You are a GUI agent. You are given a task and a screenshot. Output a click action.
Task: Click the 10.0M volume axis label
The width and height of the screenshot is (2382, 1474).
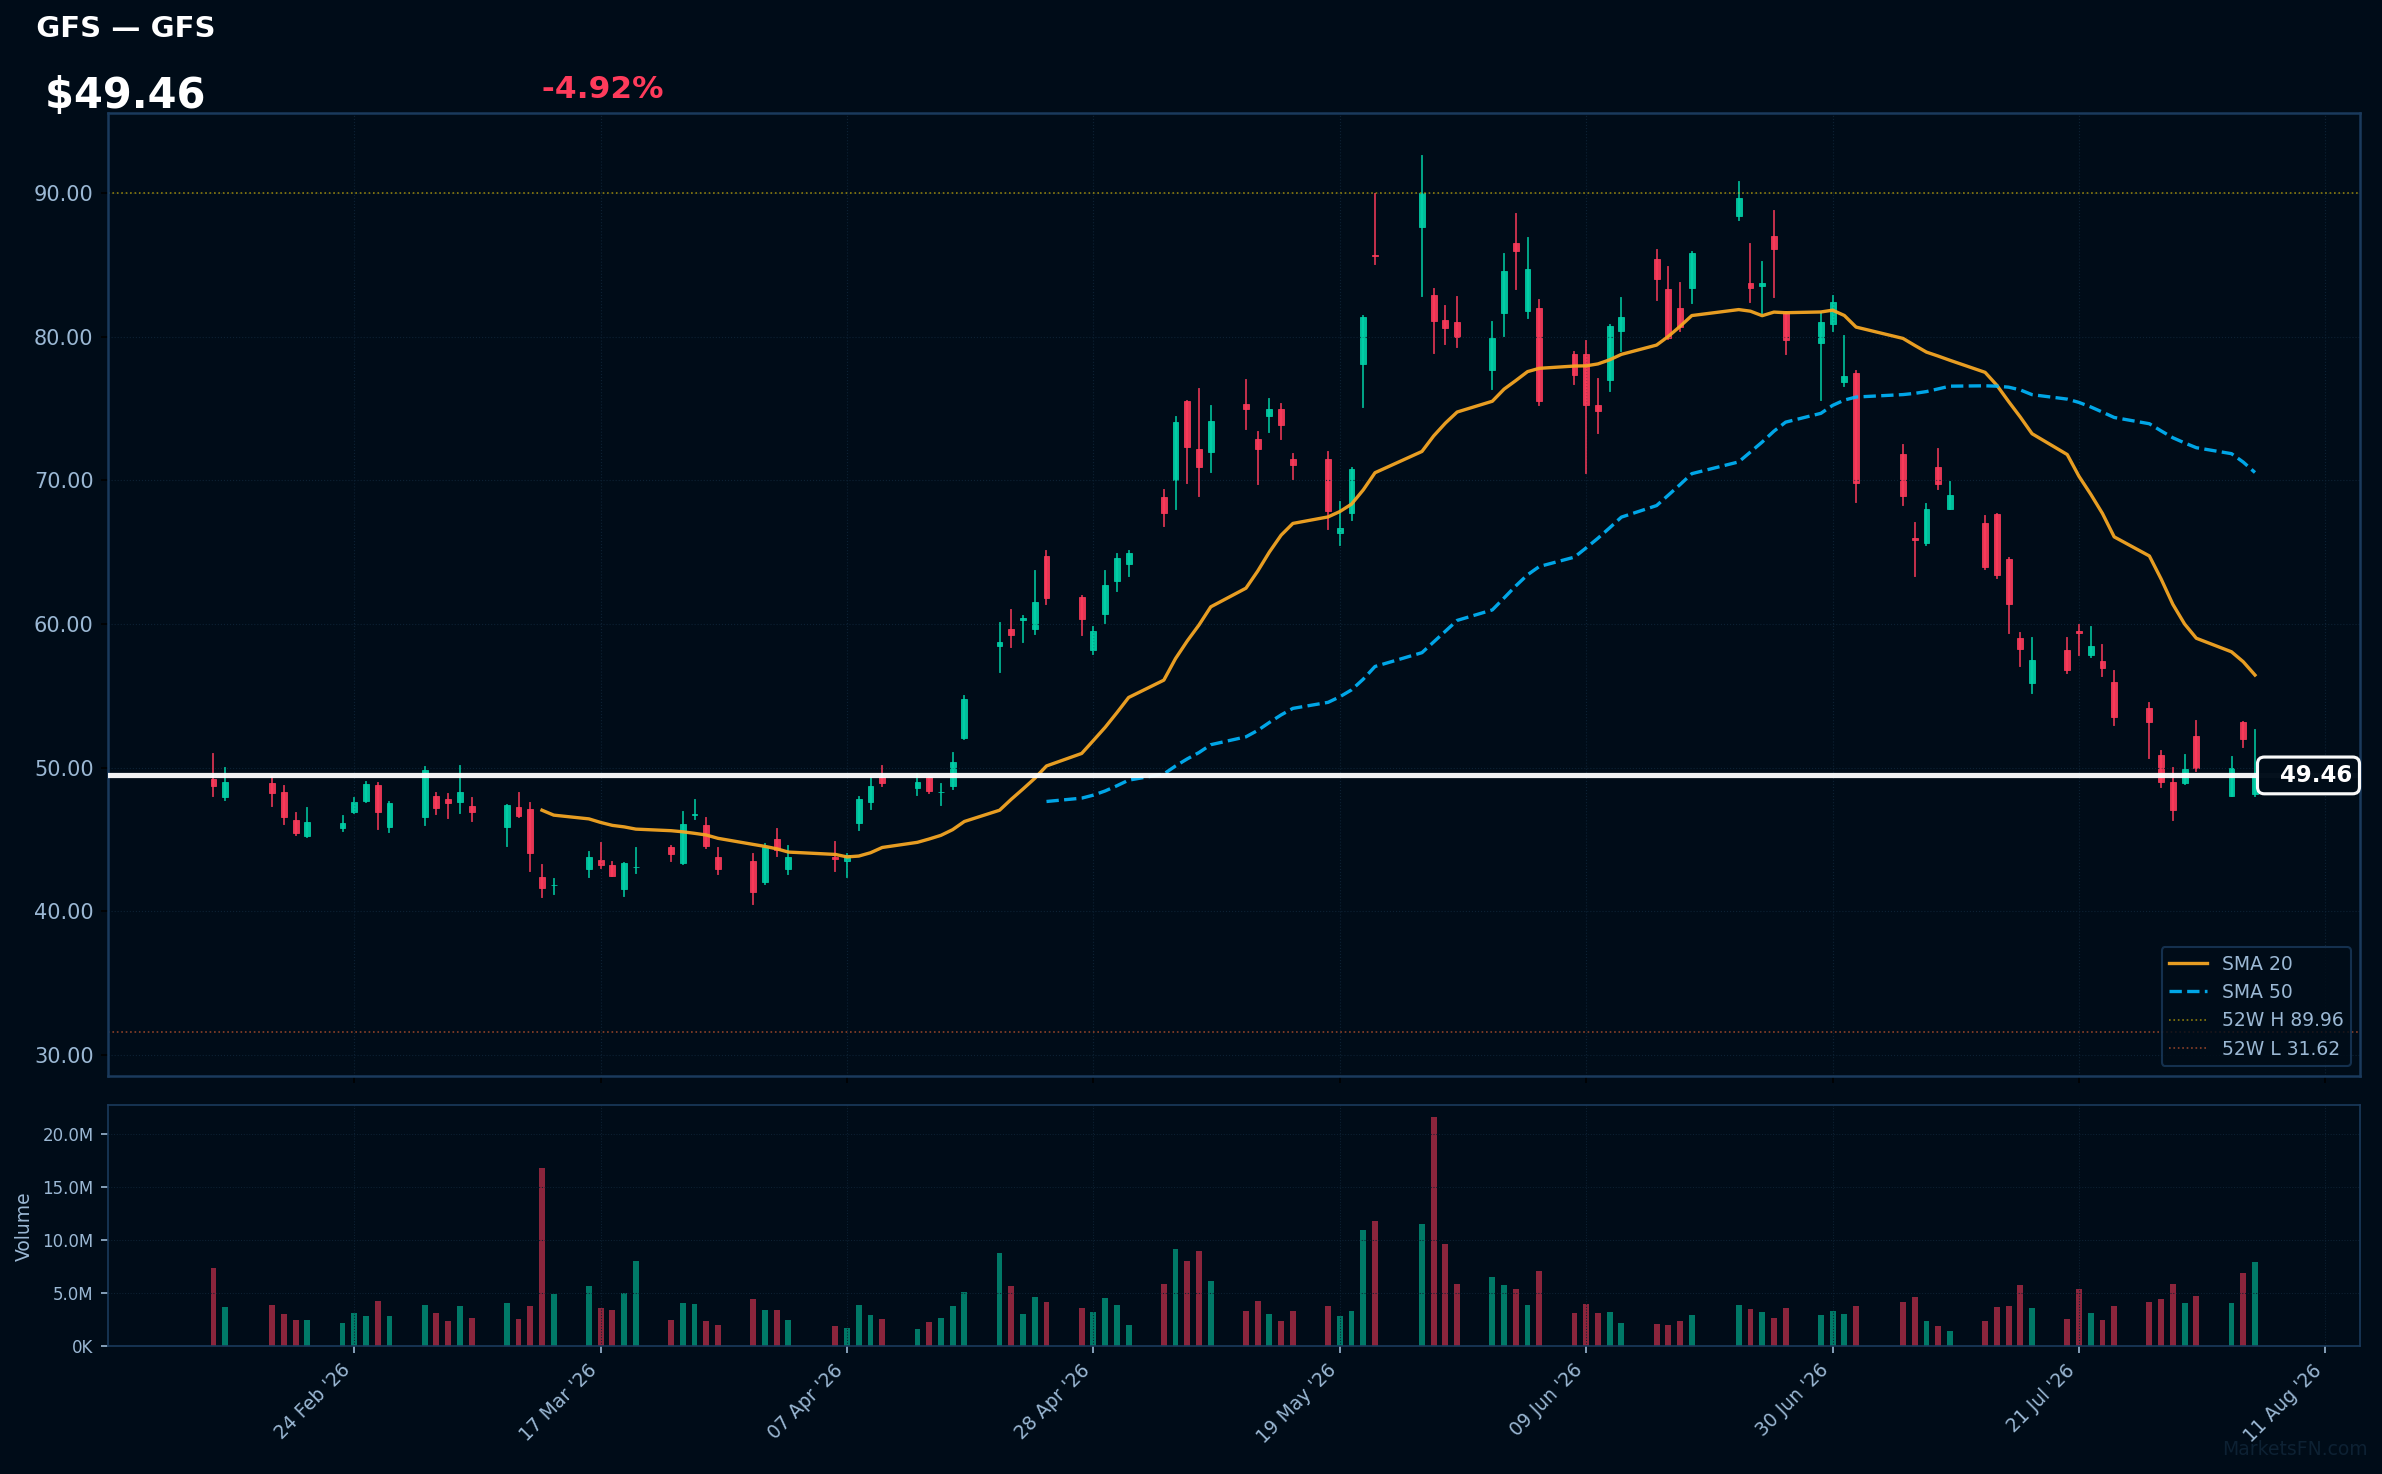pyautogui.click(x=68, y=1240)
